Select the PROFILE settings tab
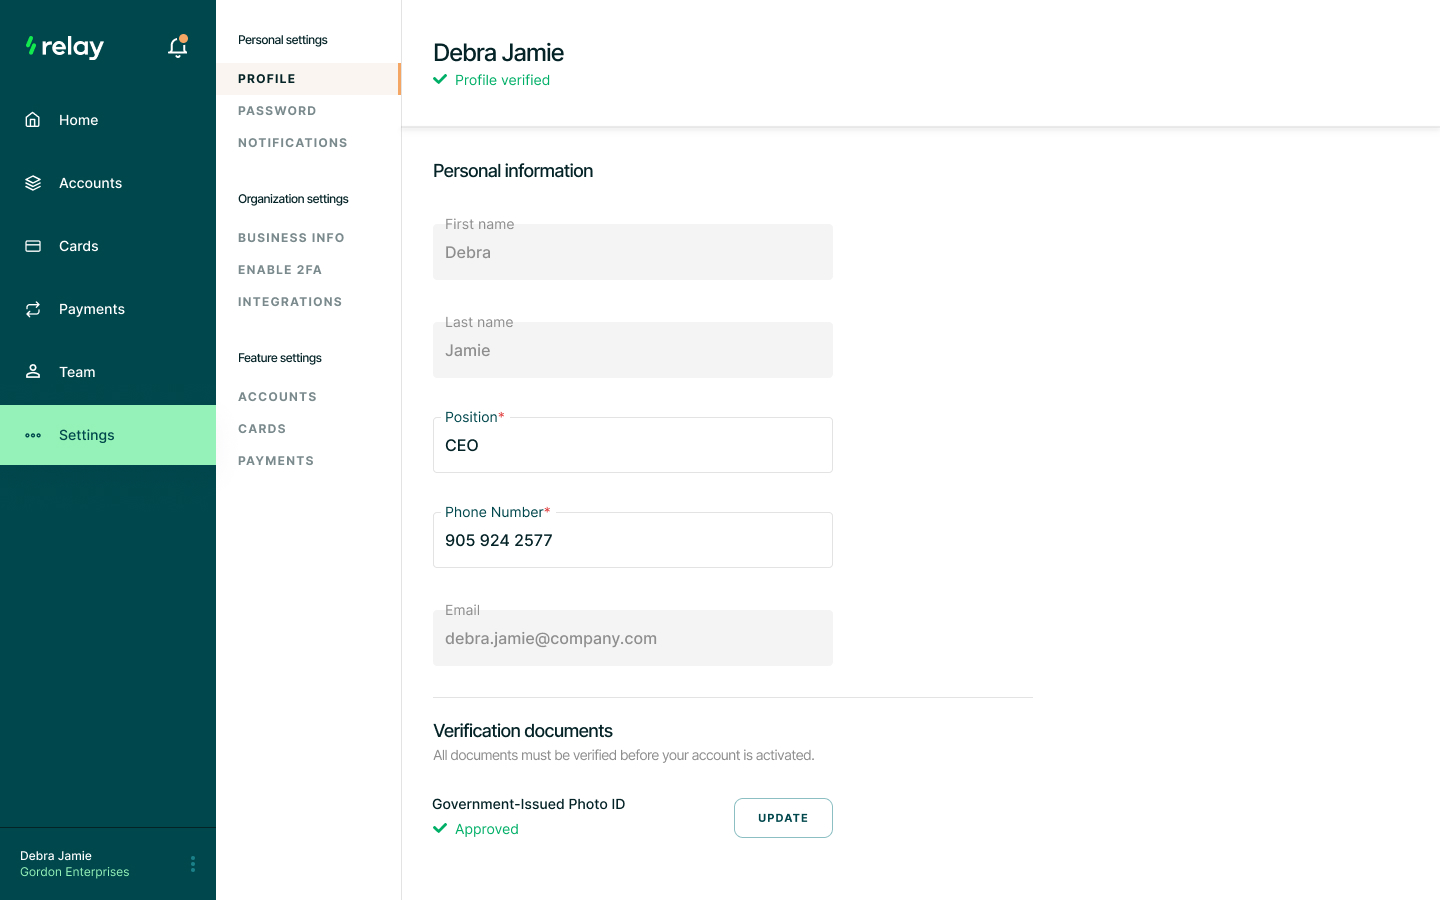 (308, 79)
